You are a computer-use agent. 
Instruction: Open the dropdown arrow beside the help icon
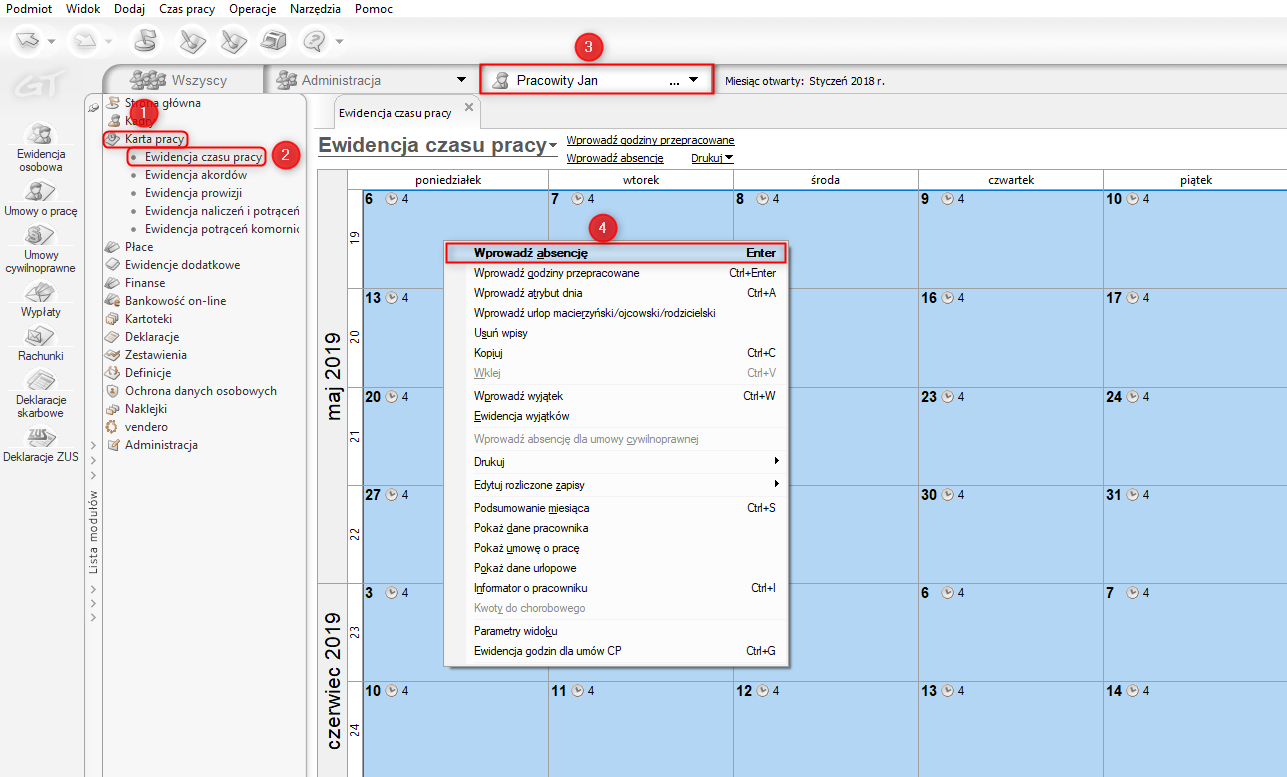(340, 41)
